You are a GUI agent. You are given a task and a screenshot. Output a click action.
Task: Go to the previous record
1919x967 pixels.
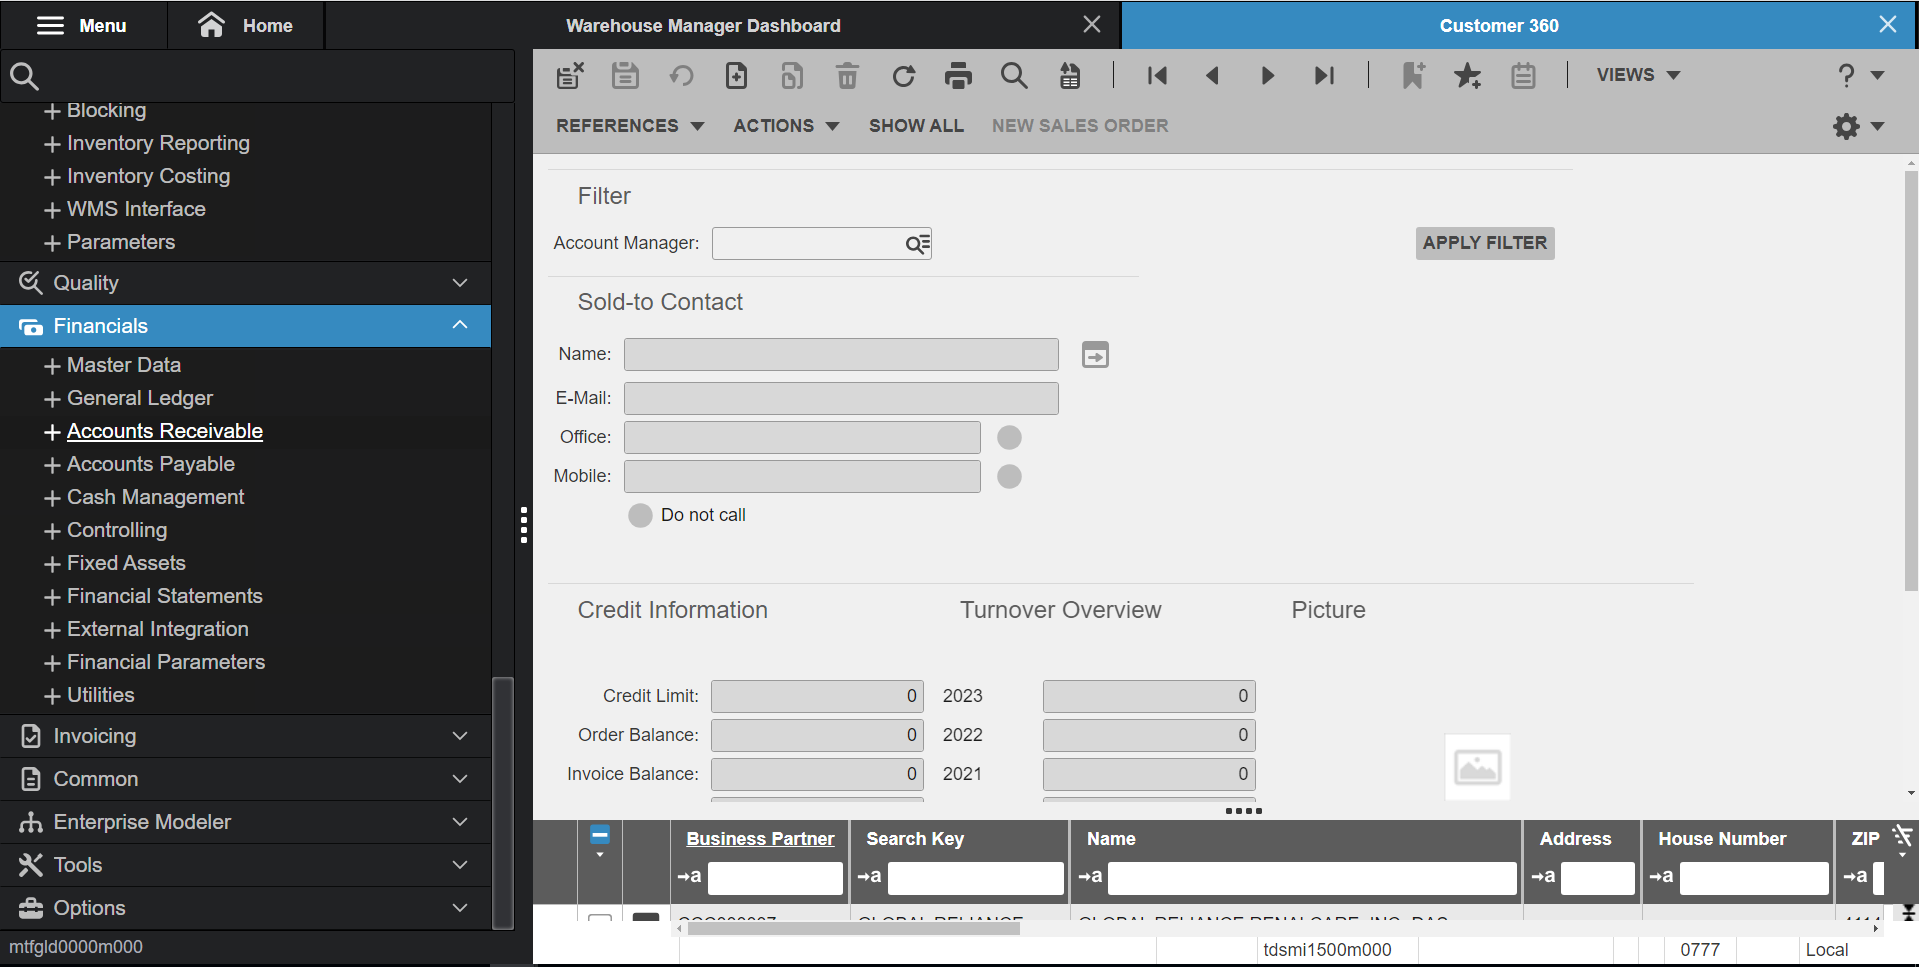click(x=1212, y=75)
